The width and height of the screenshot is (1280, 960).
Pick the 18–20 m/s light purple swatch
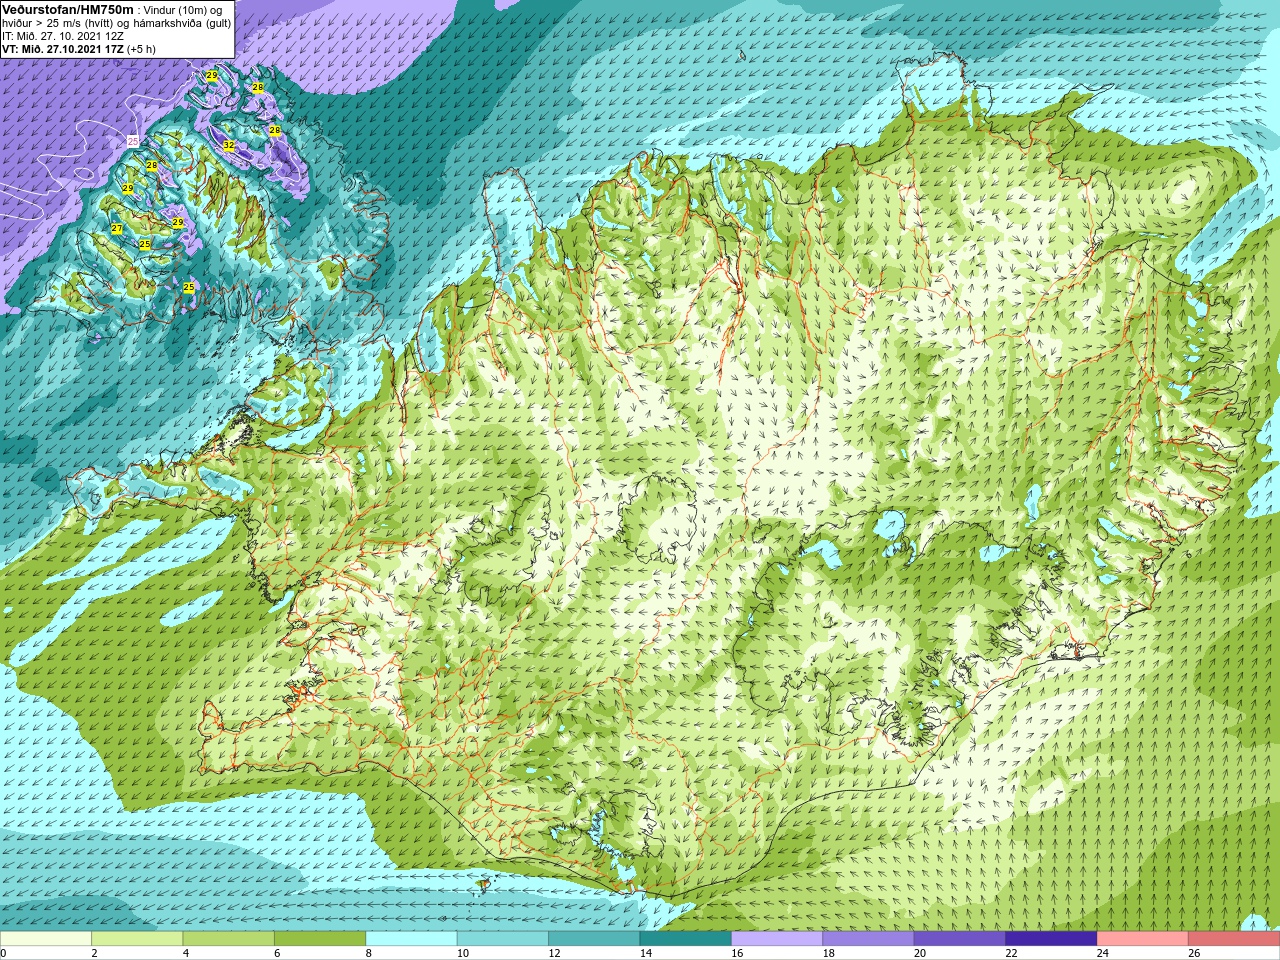pyautogui.click(x=869, y=938)
